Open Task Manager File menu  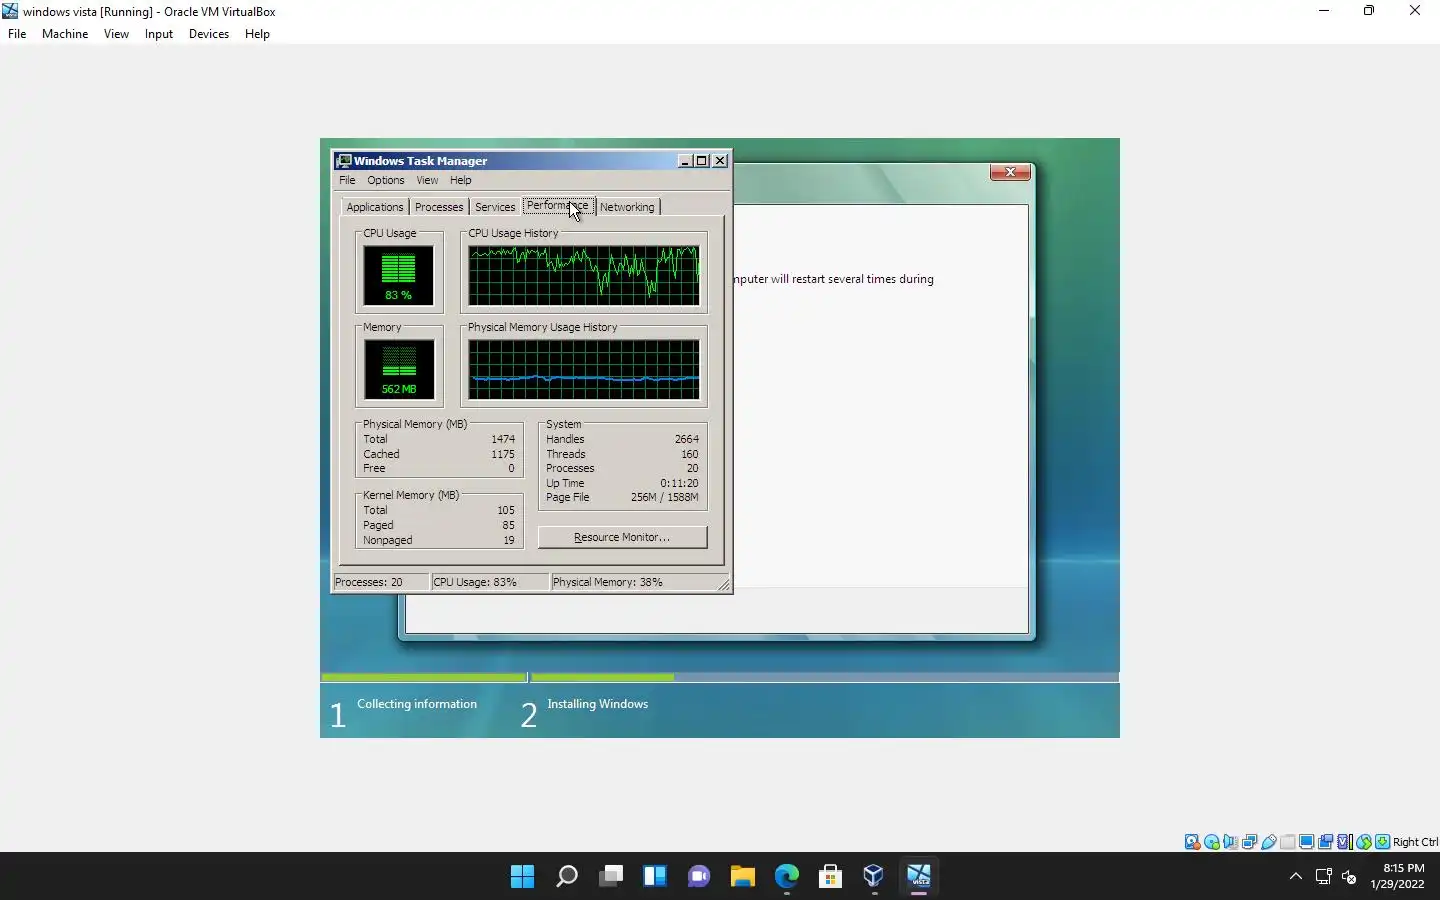coord(347,180)
